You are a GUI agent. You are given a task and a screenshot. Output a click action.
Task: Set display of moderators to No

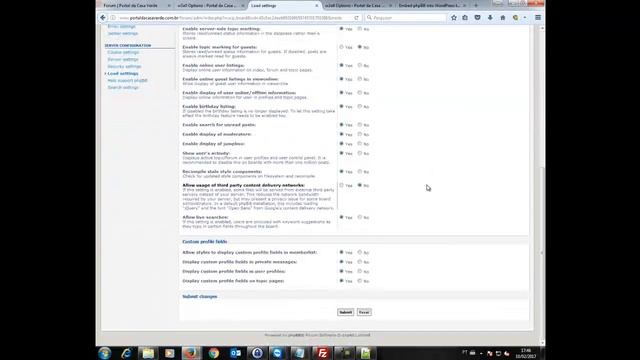pyautogui.click(x=360, y=134)
